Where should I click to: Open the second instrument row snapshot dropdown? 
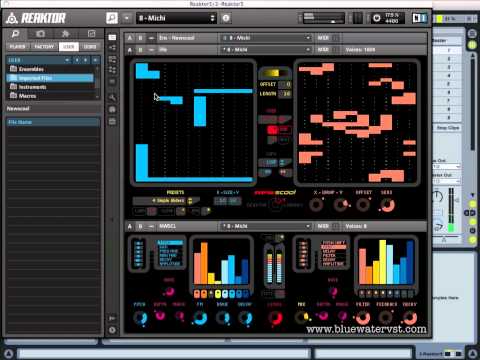(x=266, y=50)
